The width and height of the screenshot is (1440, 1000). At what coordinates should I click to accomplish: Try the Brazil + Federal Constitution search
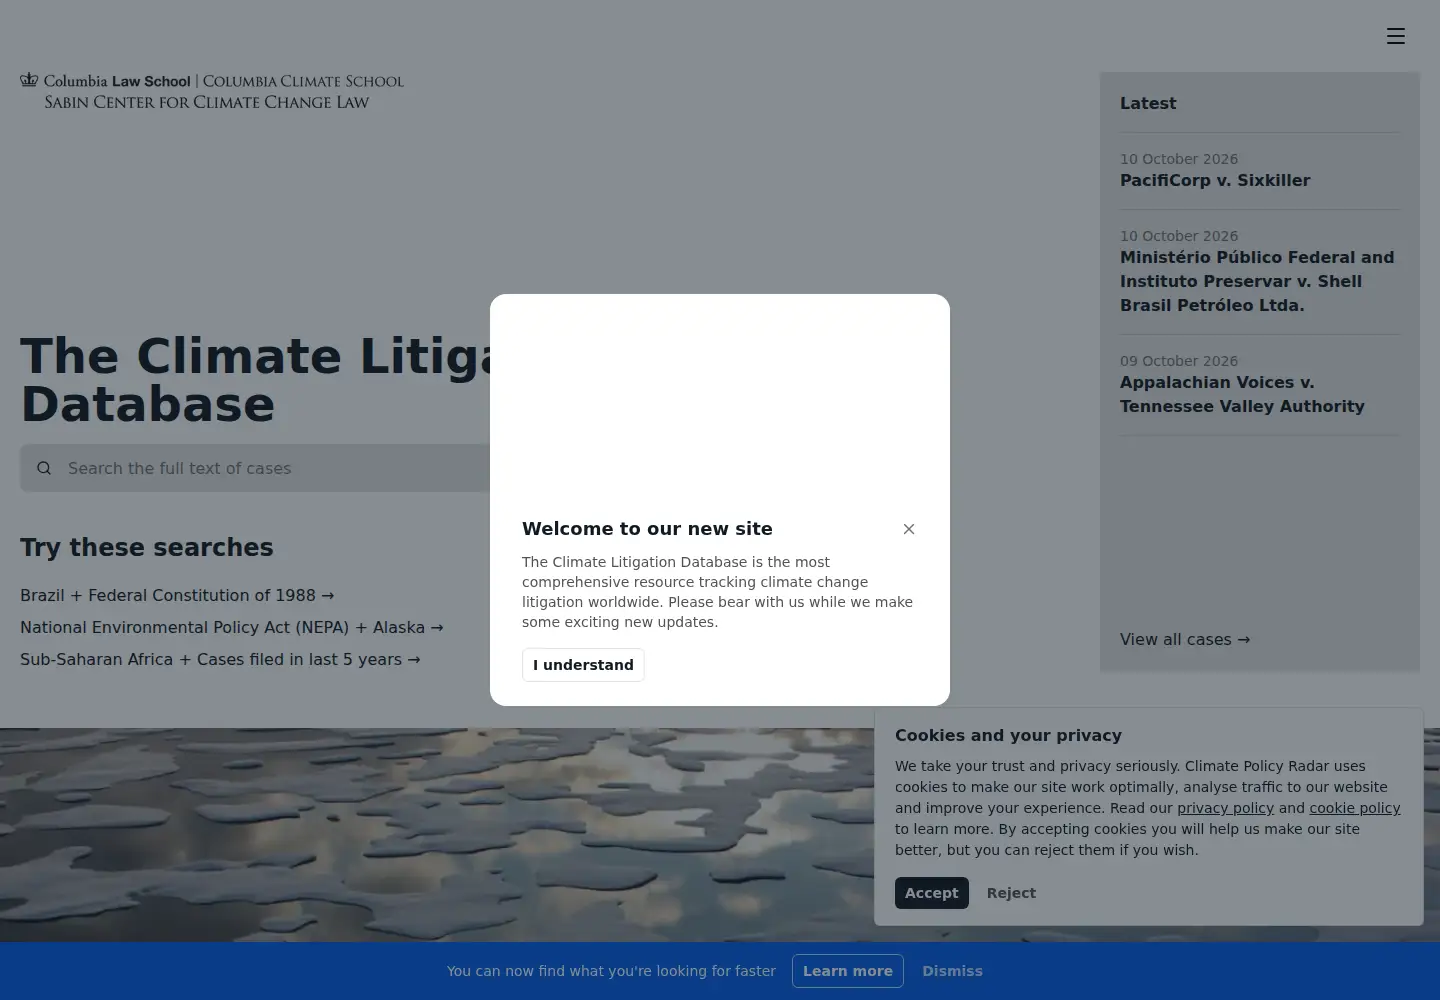tap(177, 596)
